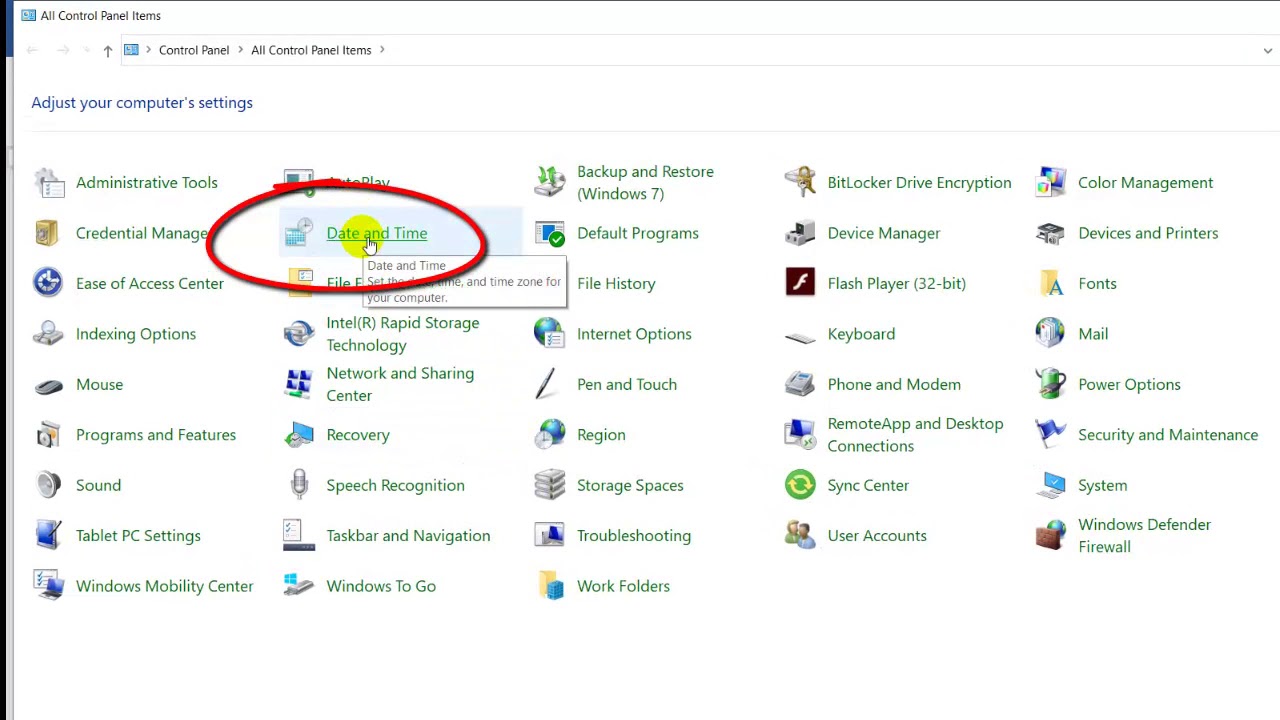This screenshot has height=720, width=1280.
Task: Open Tablet PC Settings icon
Action: [x=48, y=535]
